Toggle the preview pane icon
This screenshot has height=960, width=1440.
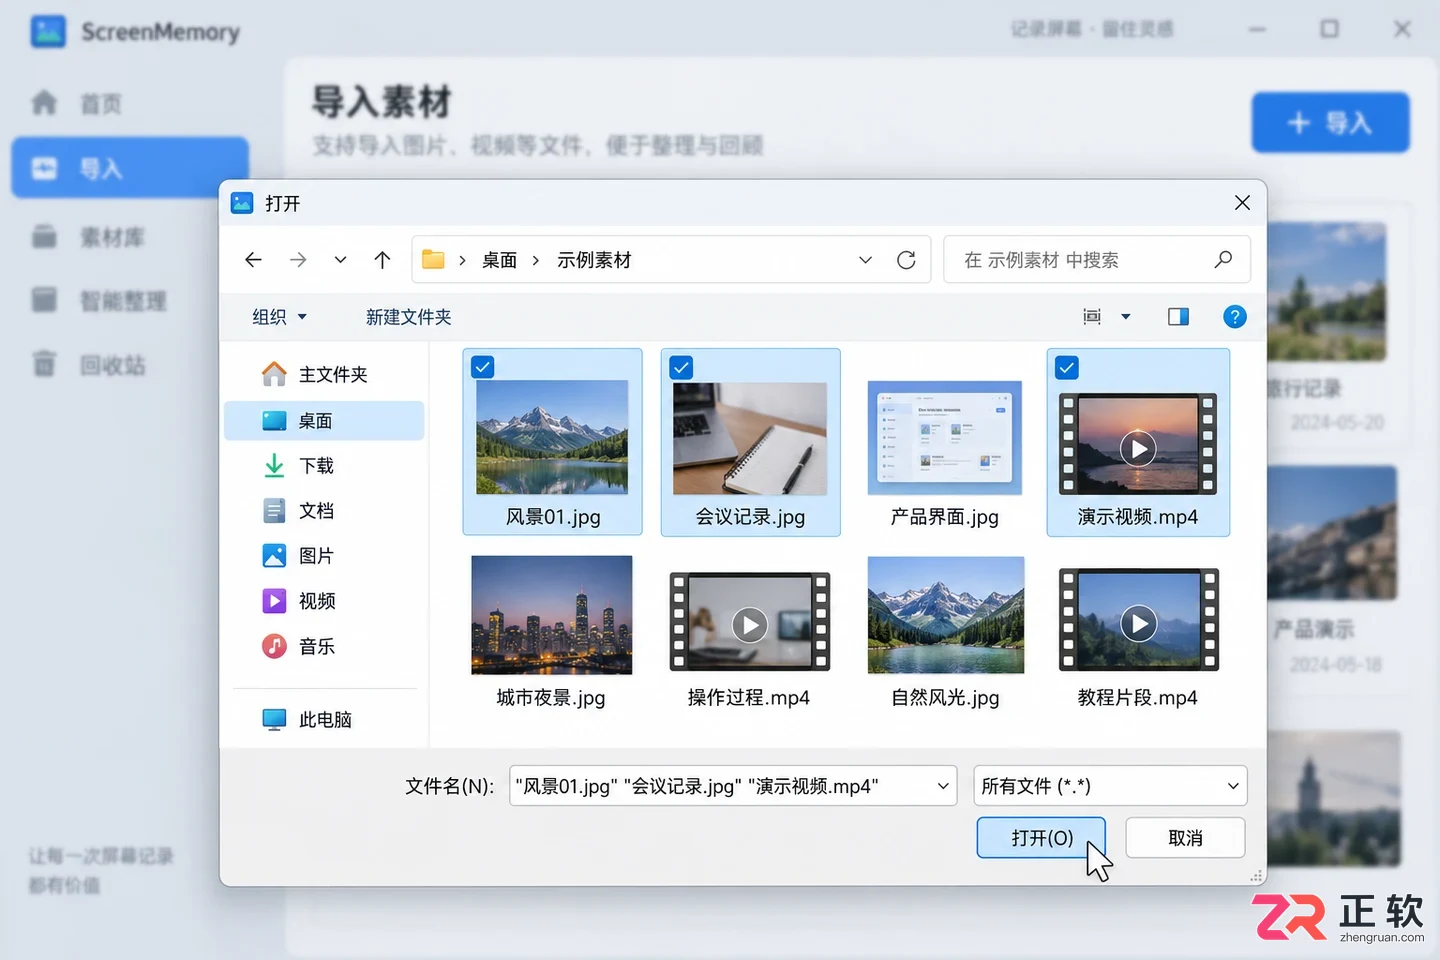[1179, 317]
